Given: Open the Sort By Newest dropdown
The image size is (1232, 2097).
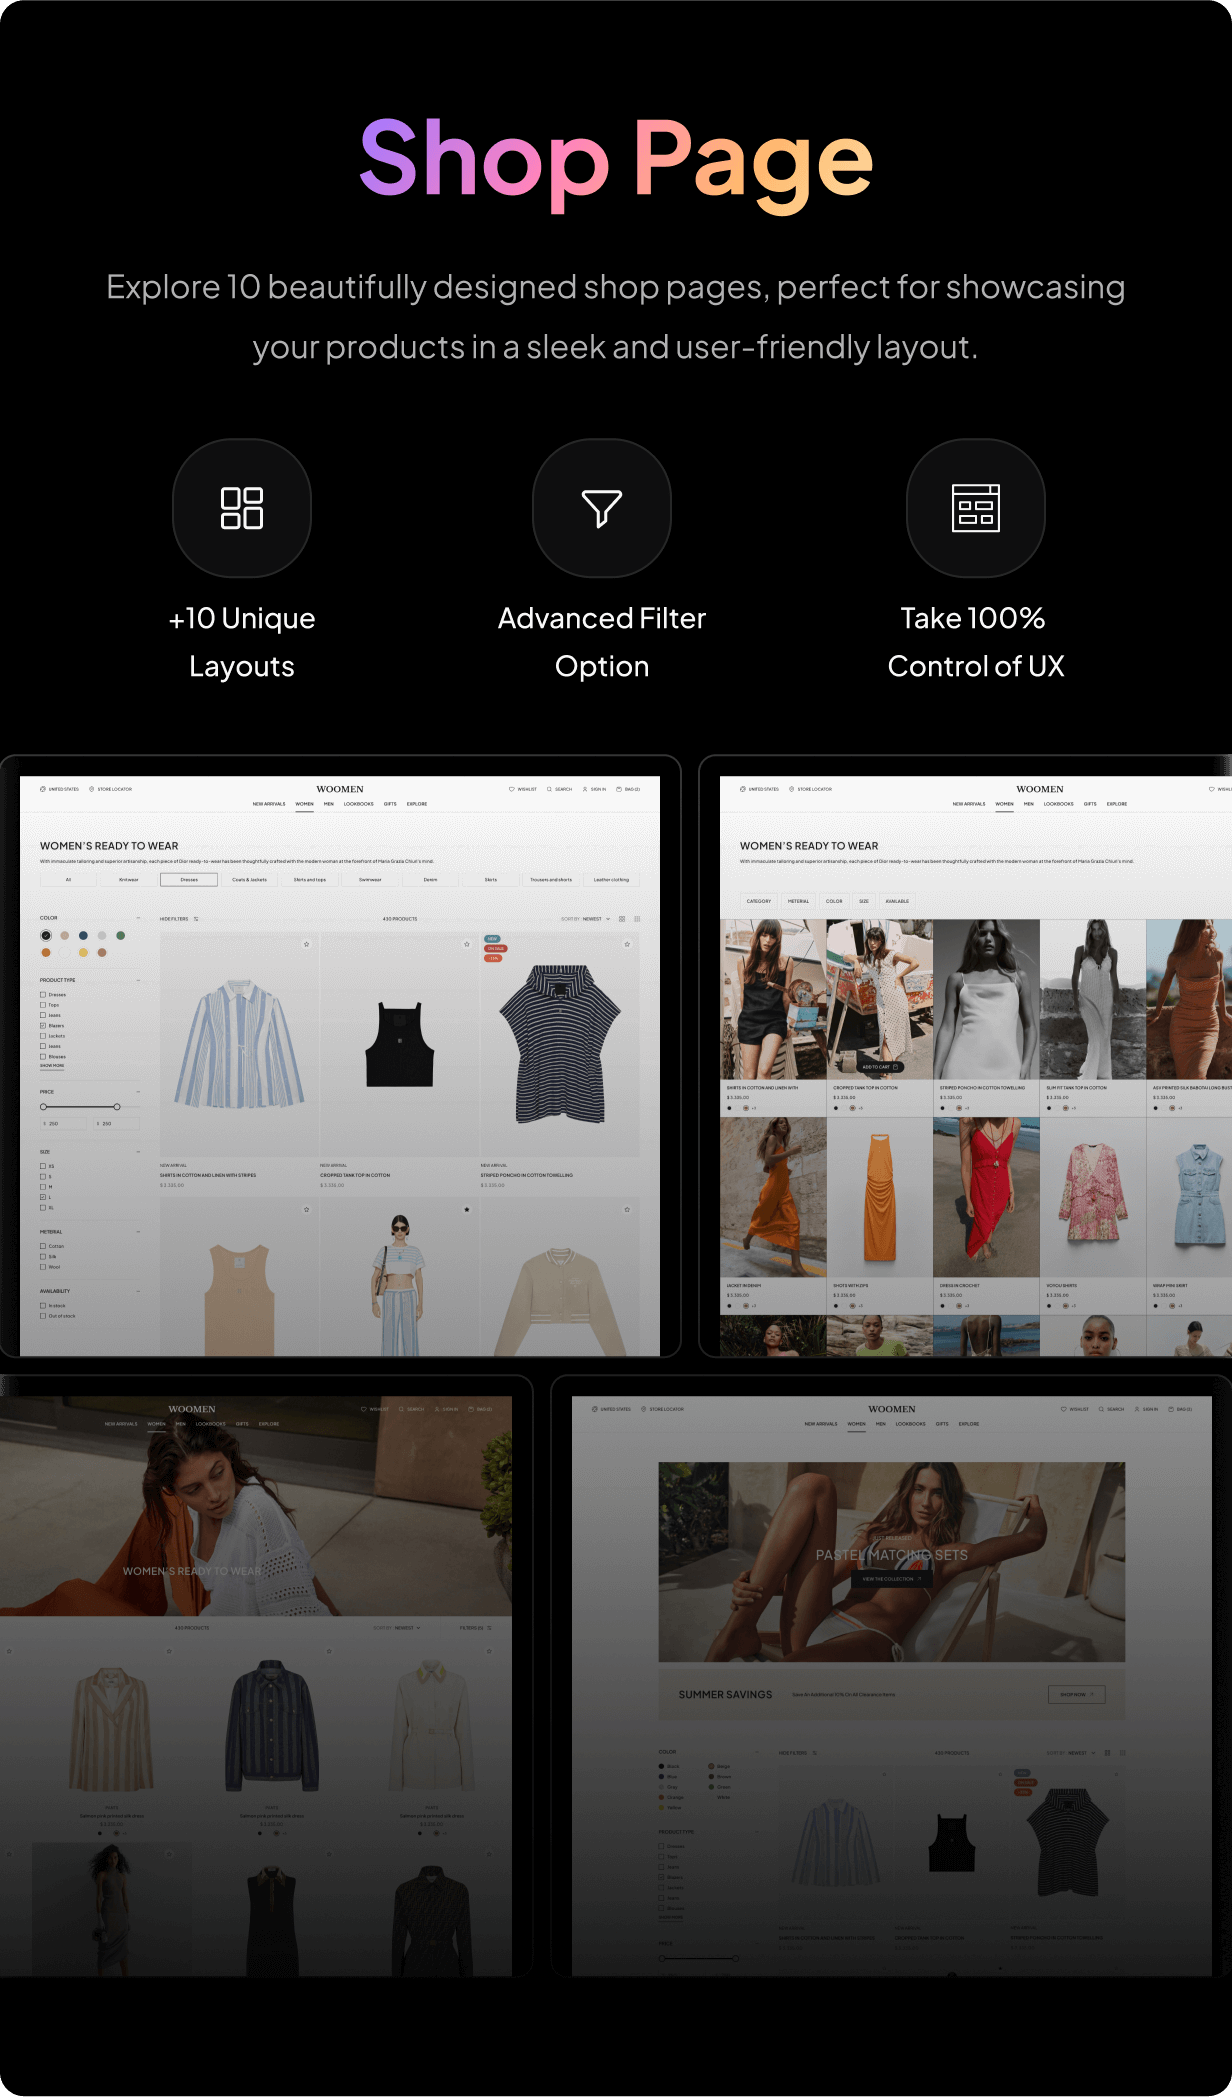Looking at the screenshot, I should click(x=594, y=919).
